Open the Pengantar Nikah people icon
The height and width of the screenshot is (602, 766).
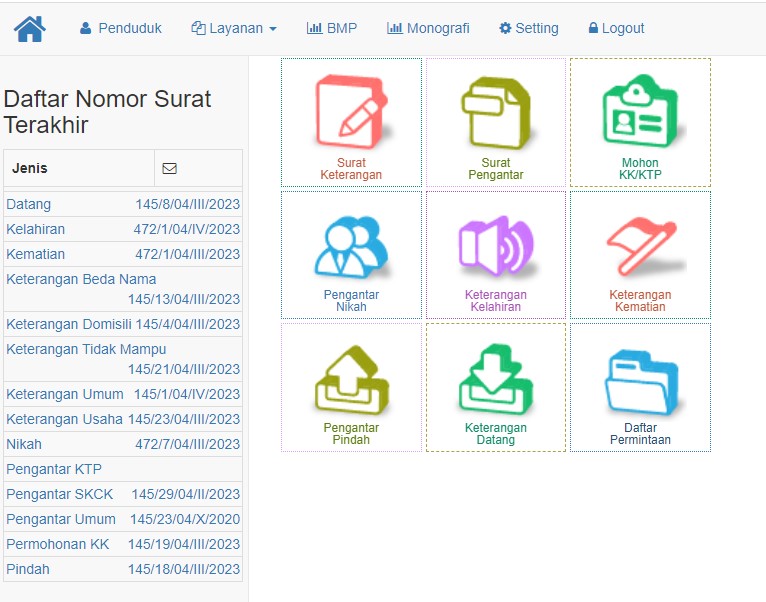click(x=351, y=245)
